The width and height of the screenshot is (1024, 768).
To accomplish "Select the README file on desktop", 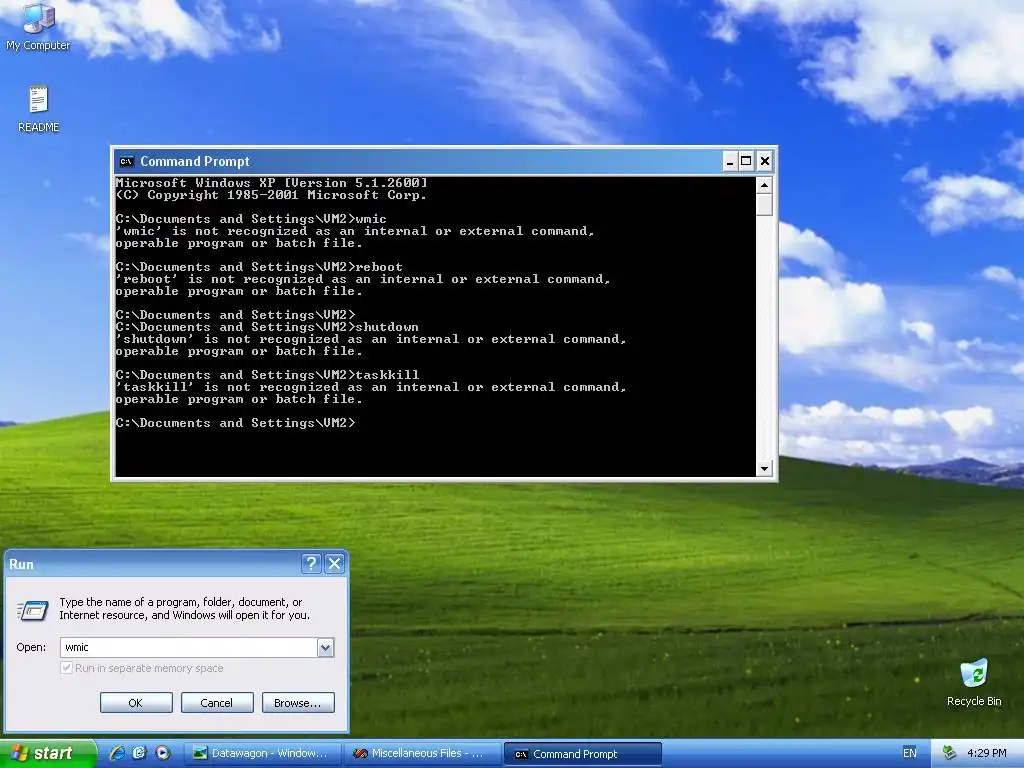I will (39, 109).
